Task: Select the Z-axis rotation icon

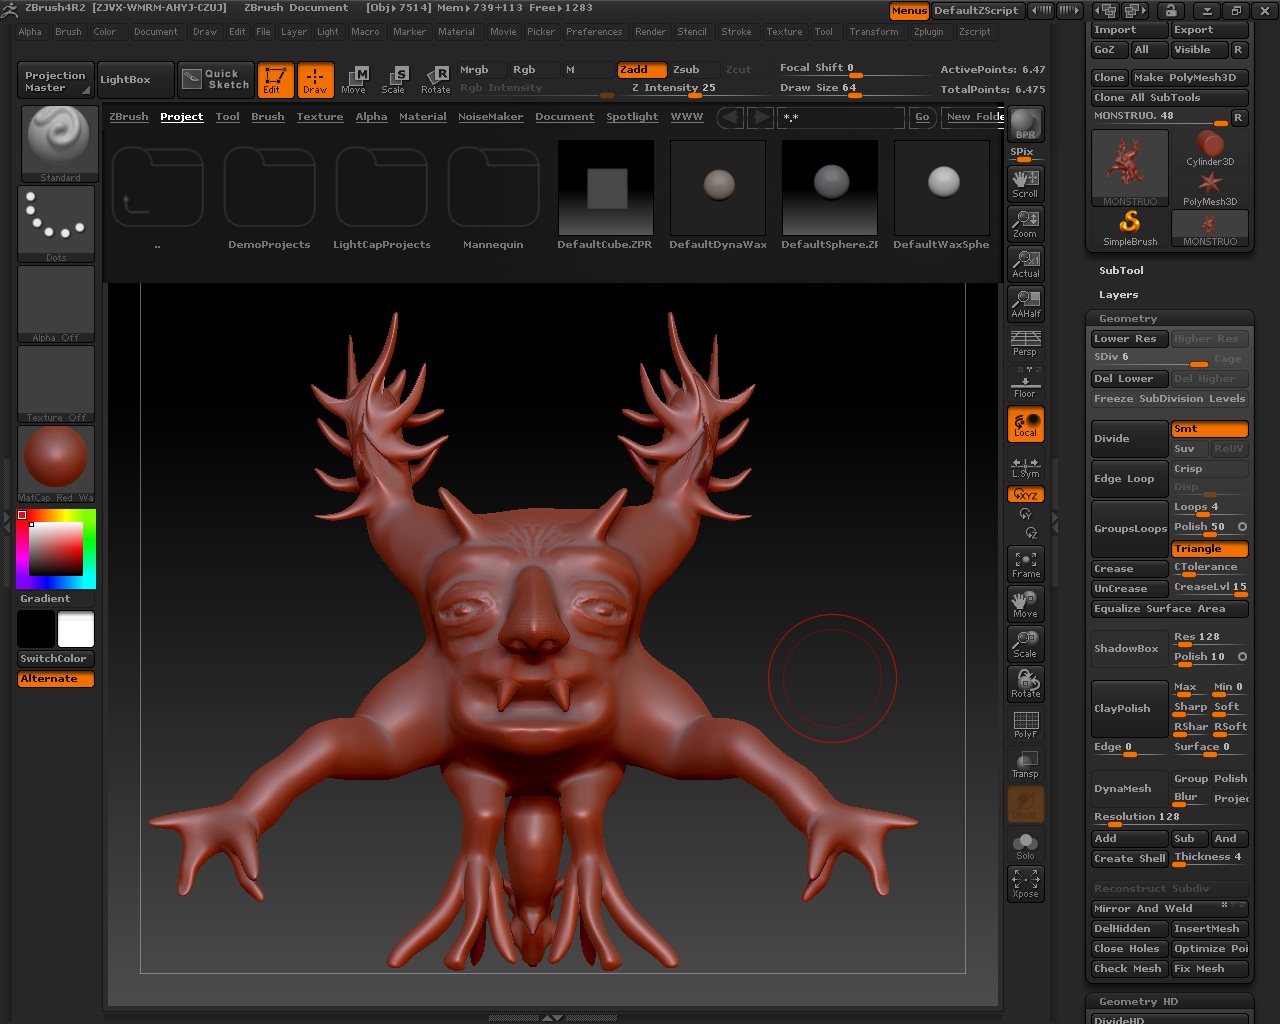Action: 1031,533
